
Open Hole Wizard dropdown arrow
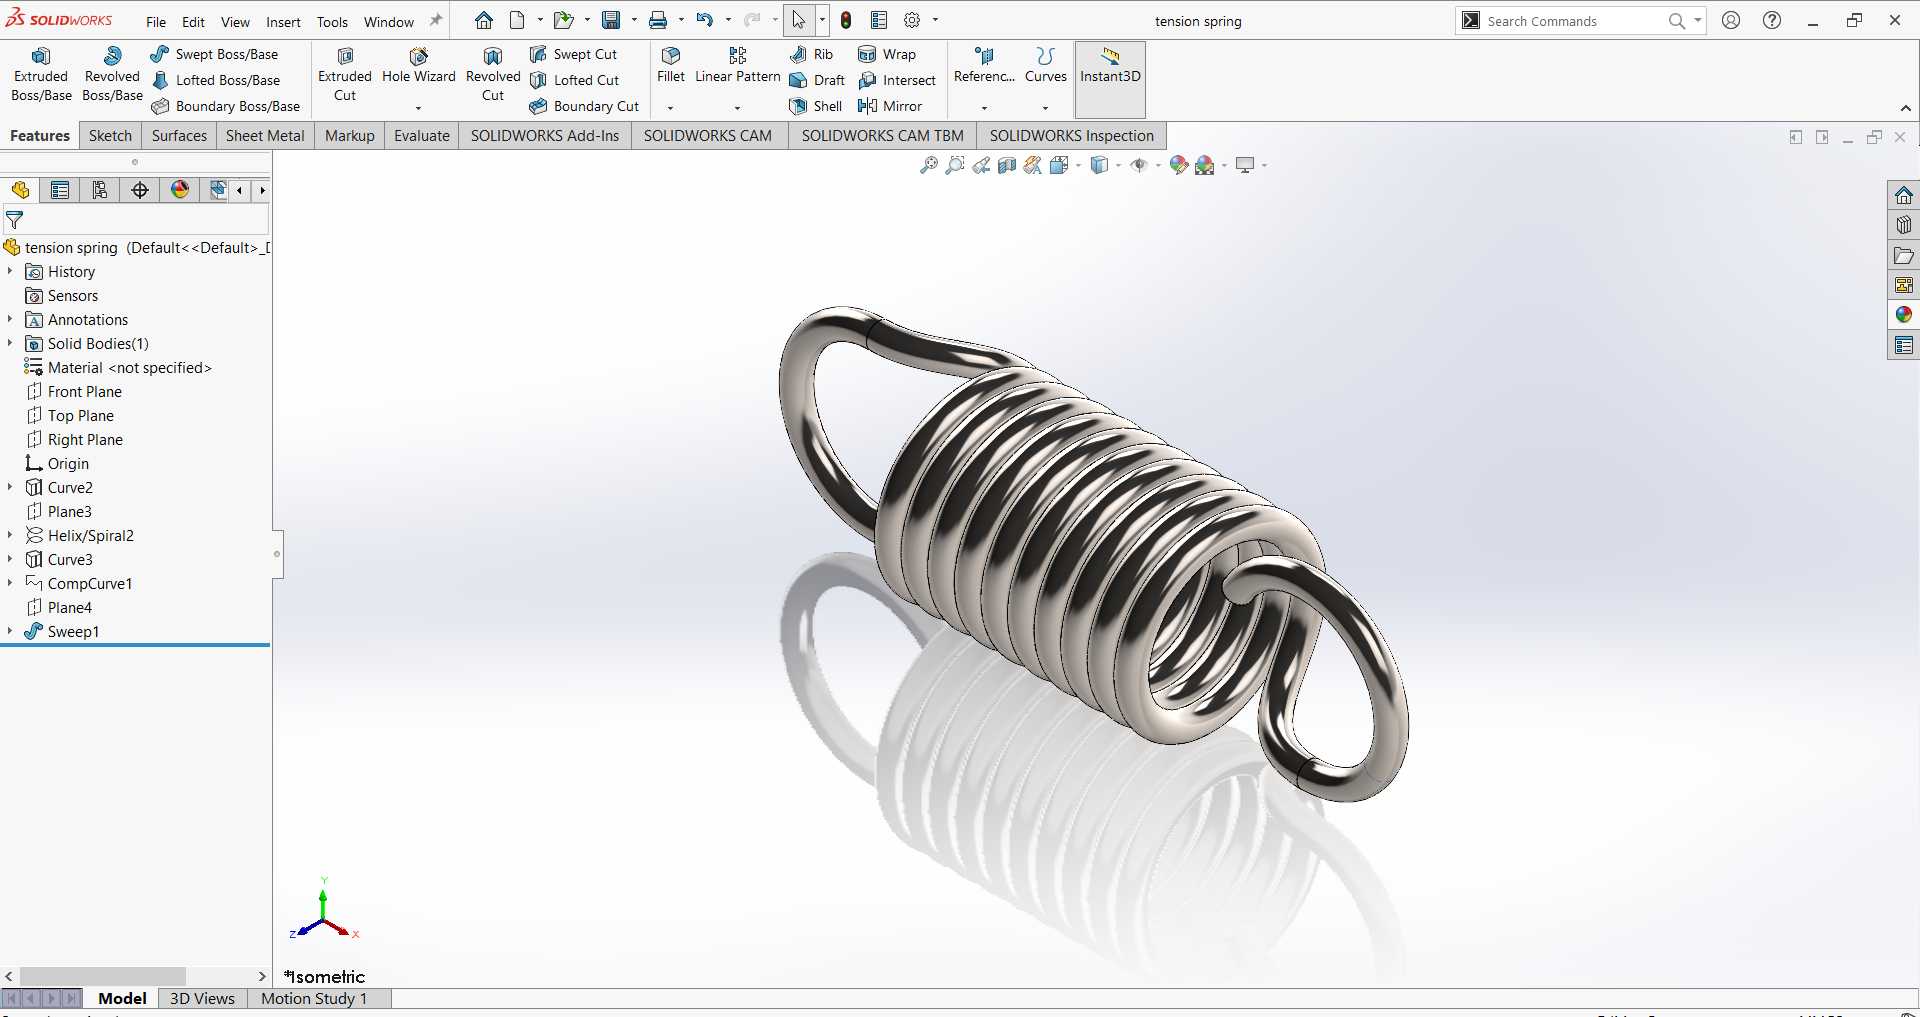tap(419, 107)
